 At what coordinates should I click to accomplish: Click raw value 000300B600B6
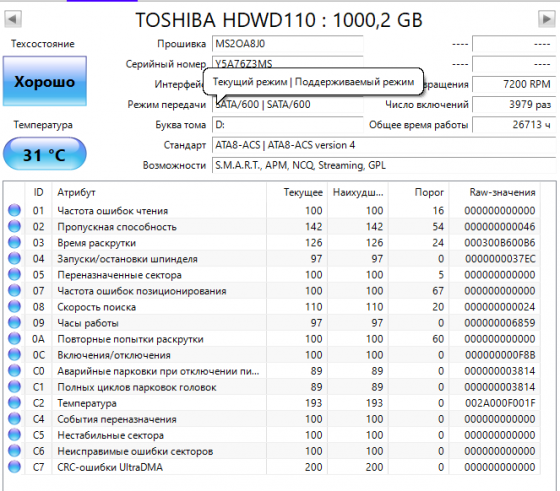point(500,243)
